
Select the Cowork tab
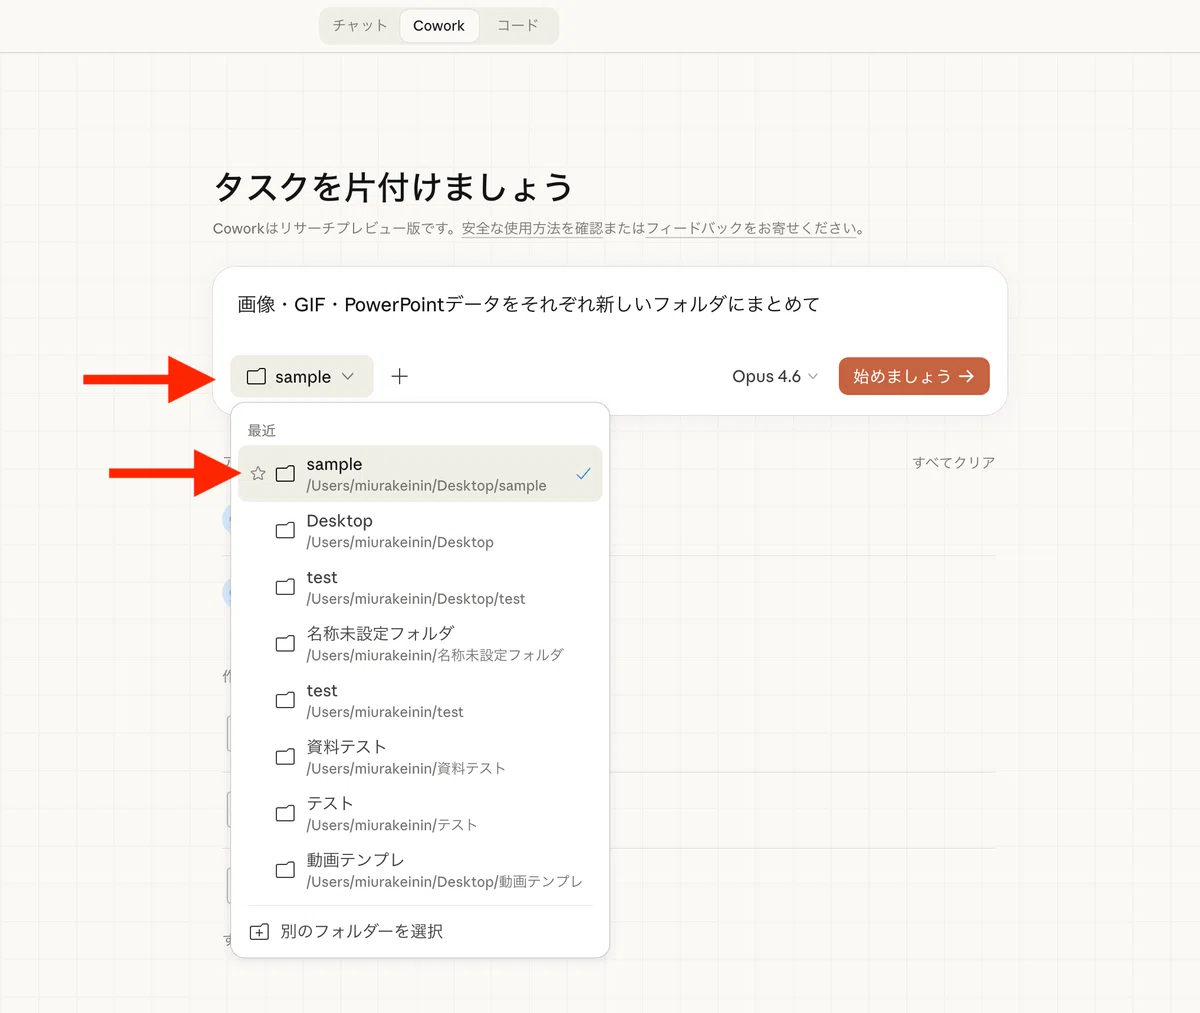click(439, 26)
